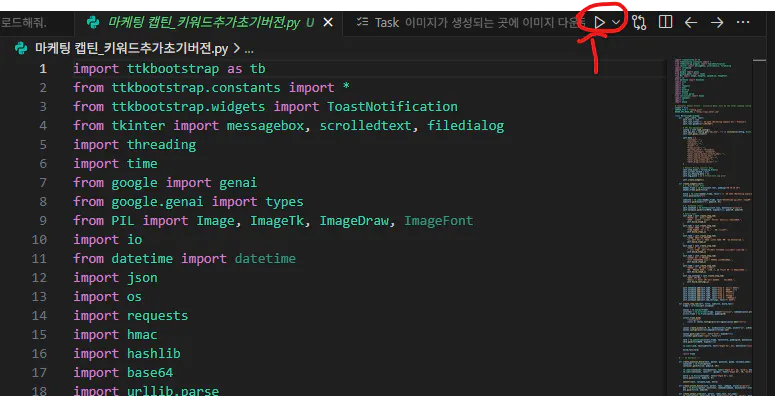Viewport: 775px width, 396px height.
Task: Expand the breadcrumb ellipsis after file name
Action: tap(249, 49)
